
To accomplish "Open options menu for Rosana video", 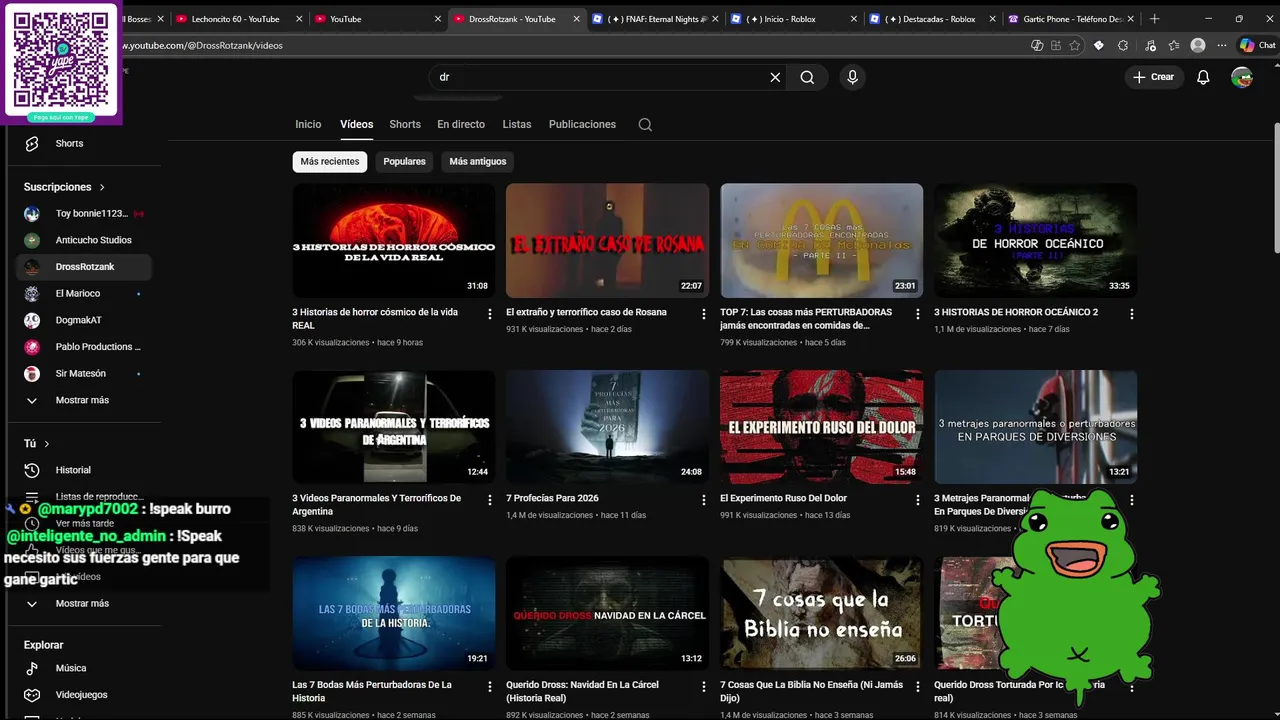I will 703,314.
